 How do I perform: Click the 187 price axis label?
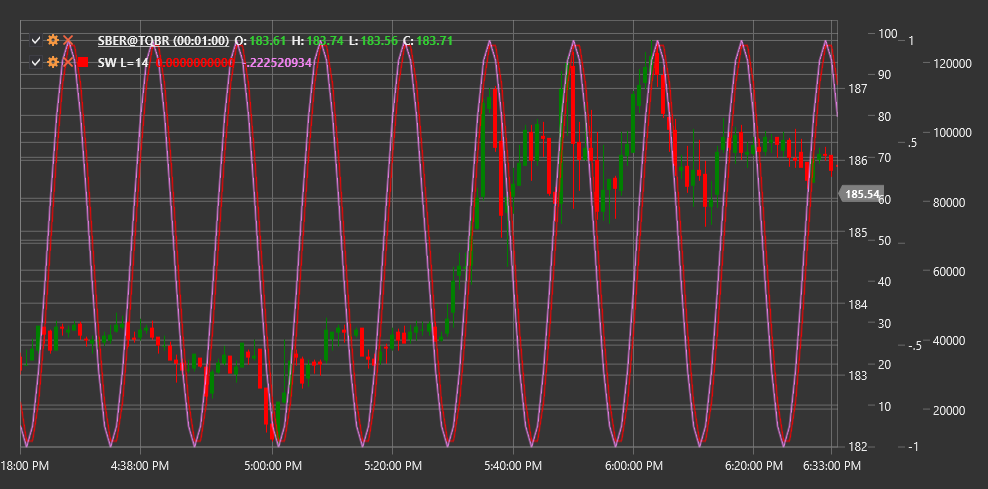coord(856,88)
